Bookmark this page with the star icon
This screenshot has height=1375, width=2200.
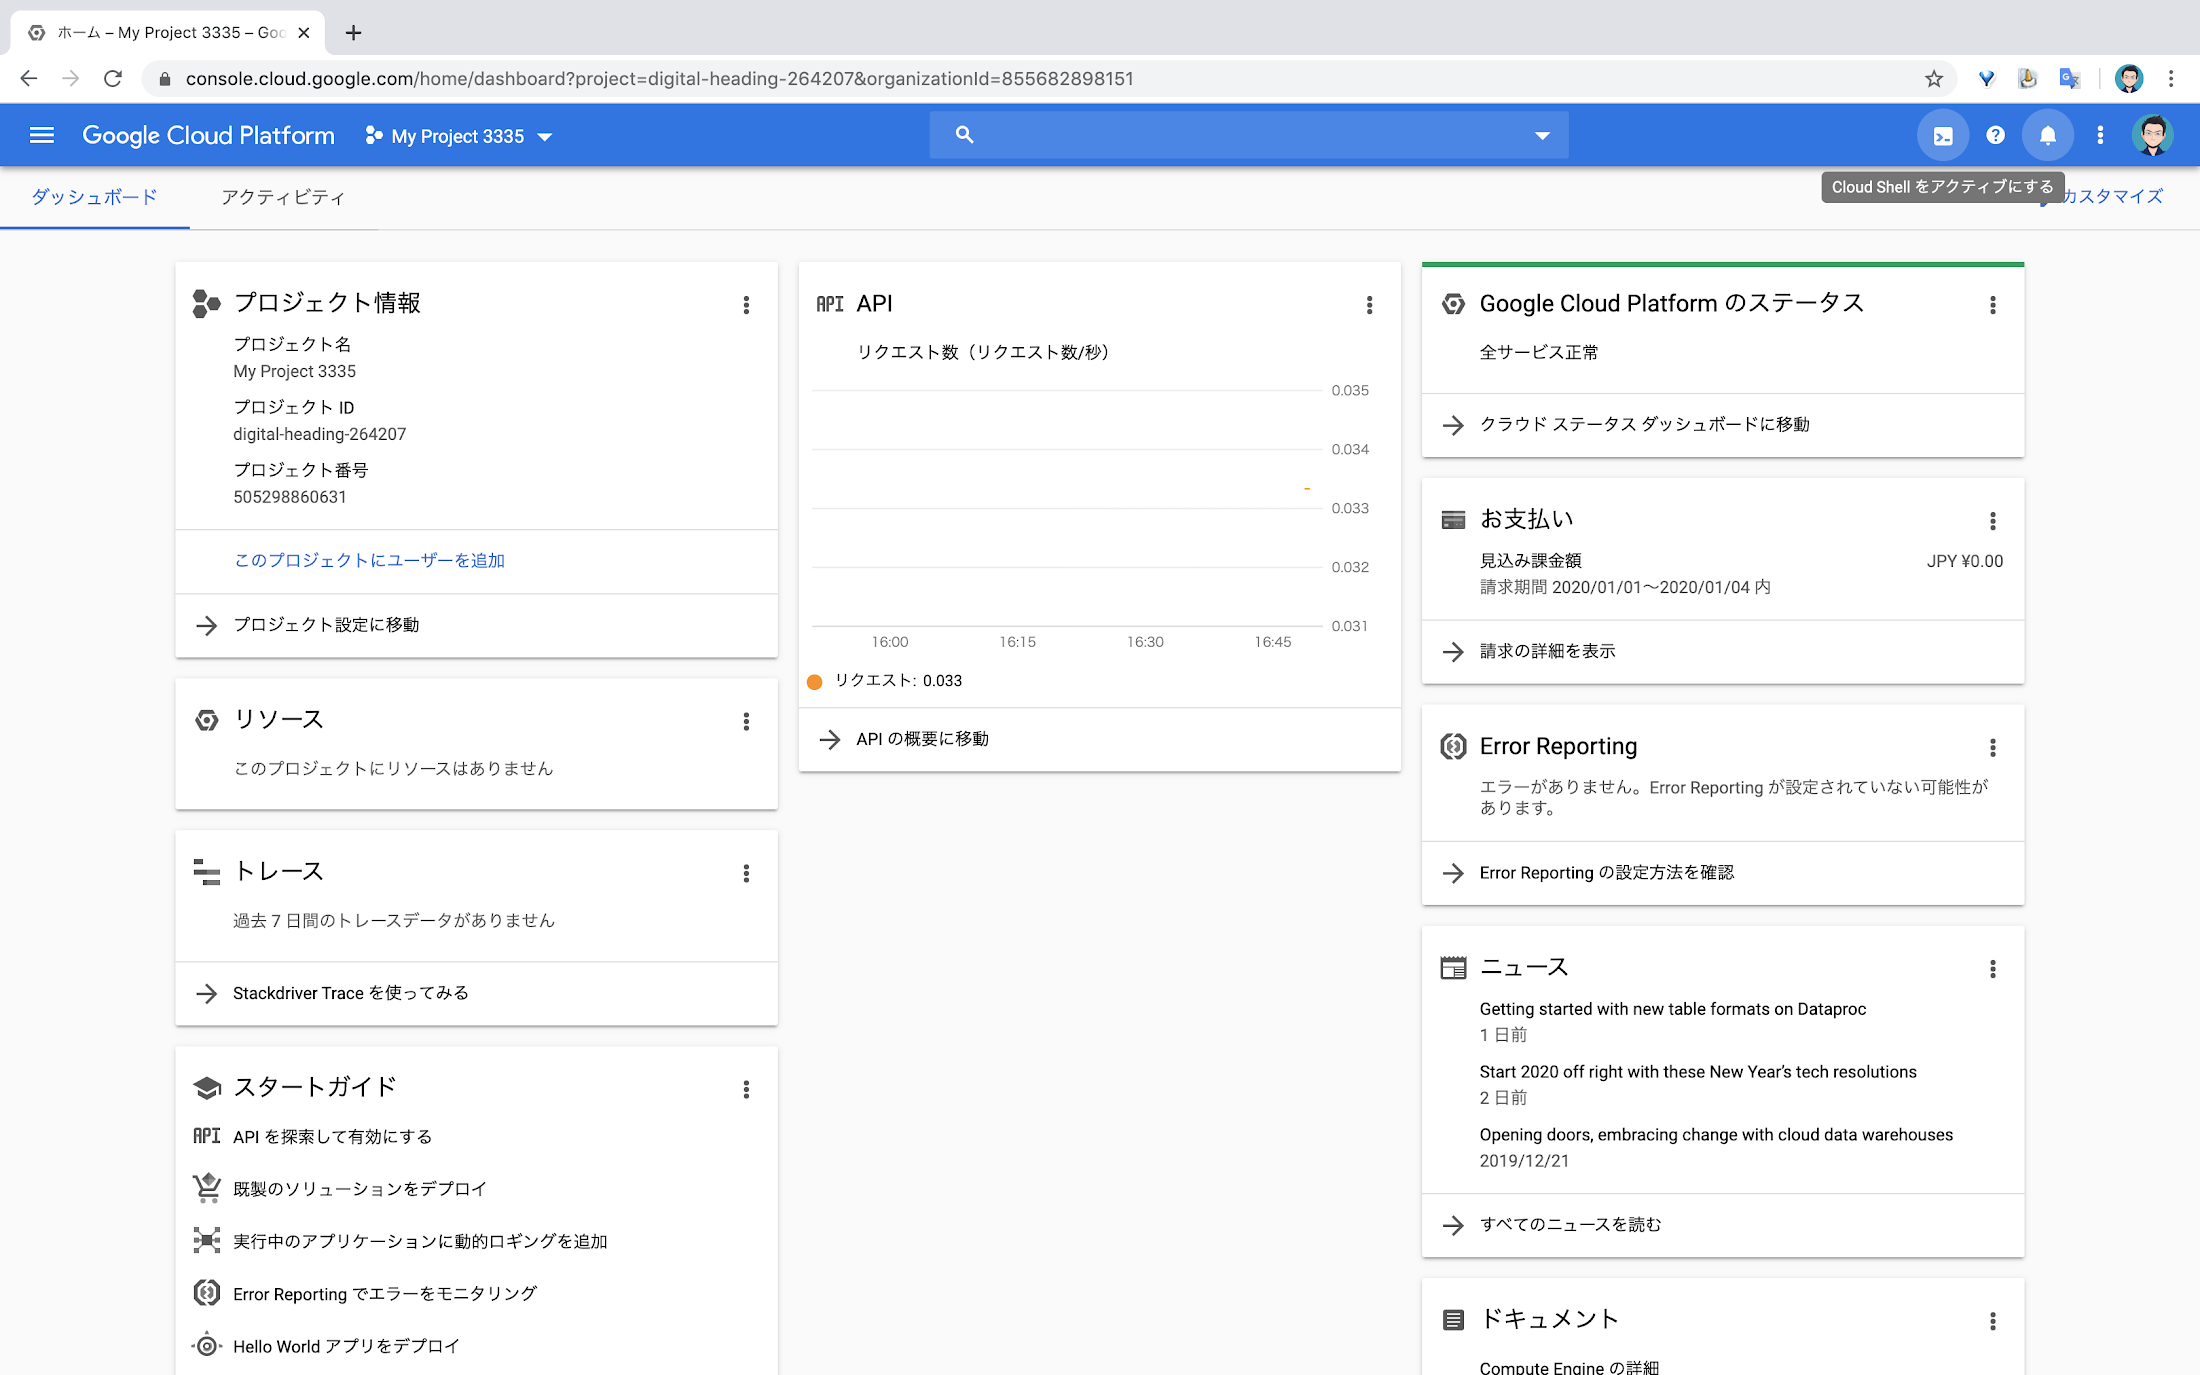click(1933, 79)
